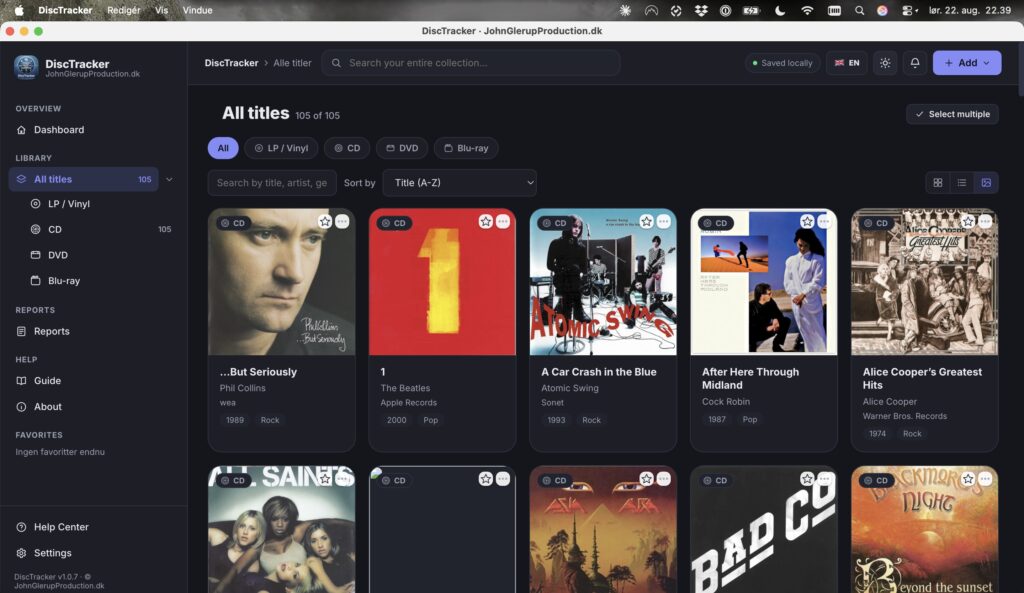
Task: Star the Beyond the Sunset album
Action: coord(968,479)
